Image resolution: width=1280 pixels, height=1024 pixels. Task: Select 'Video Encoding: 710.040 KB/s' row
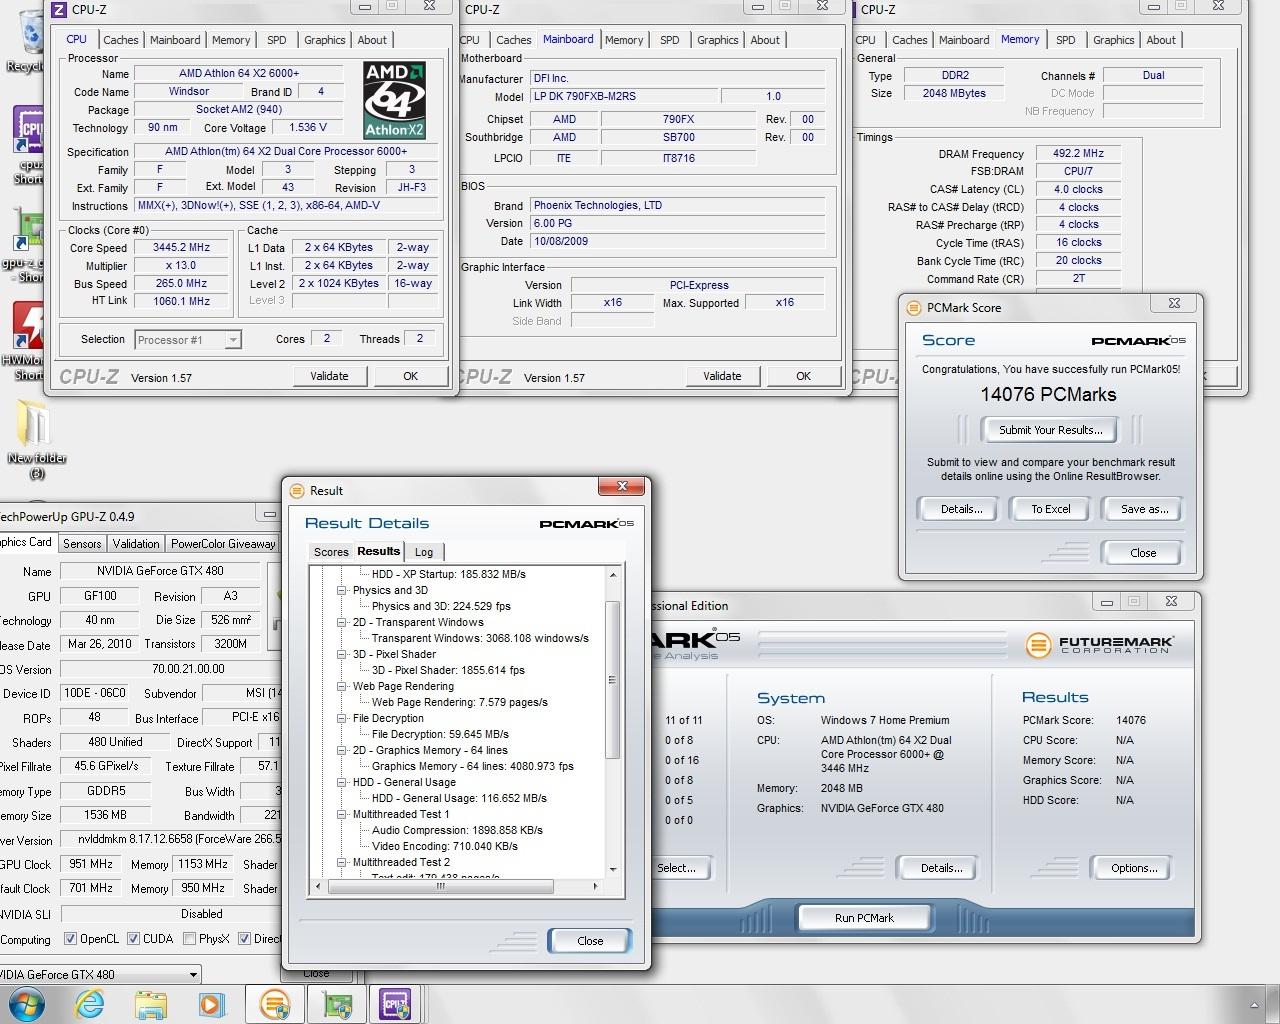point(445,846)
